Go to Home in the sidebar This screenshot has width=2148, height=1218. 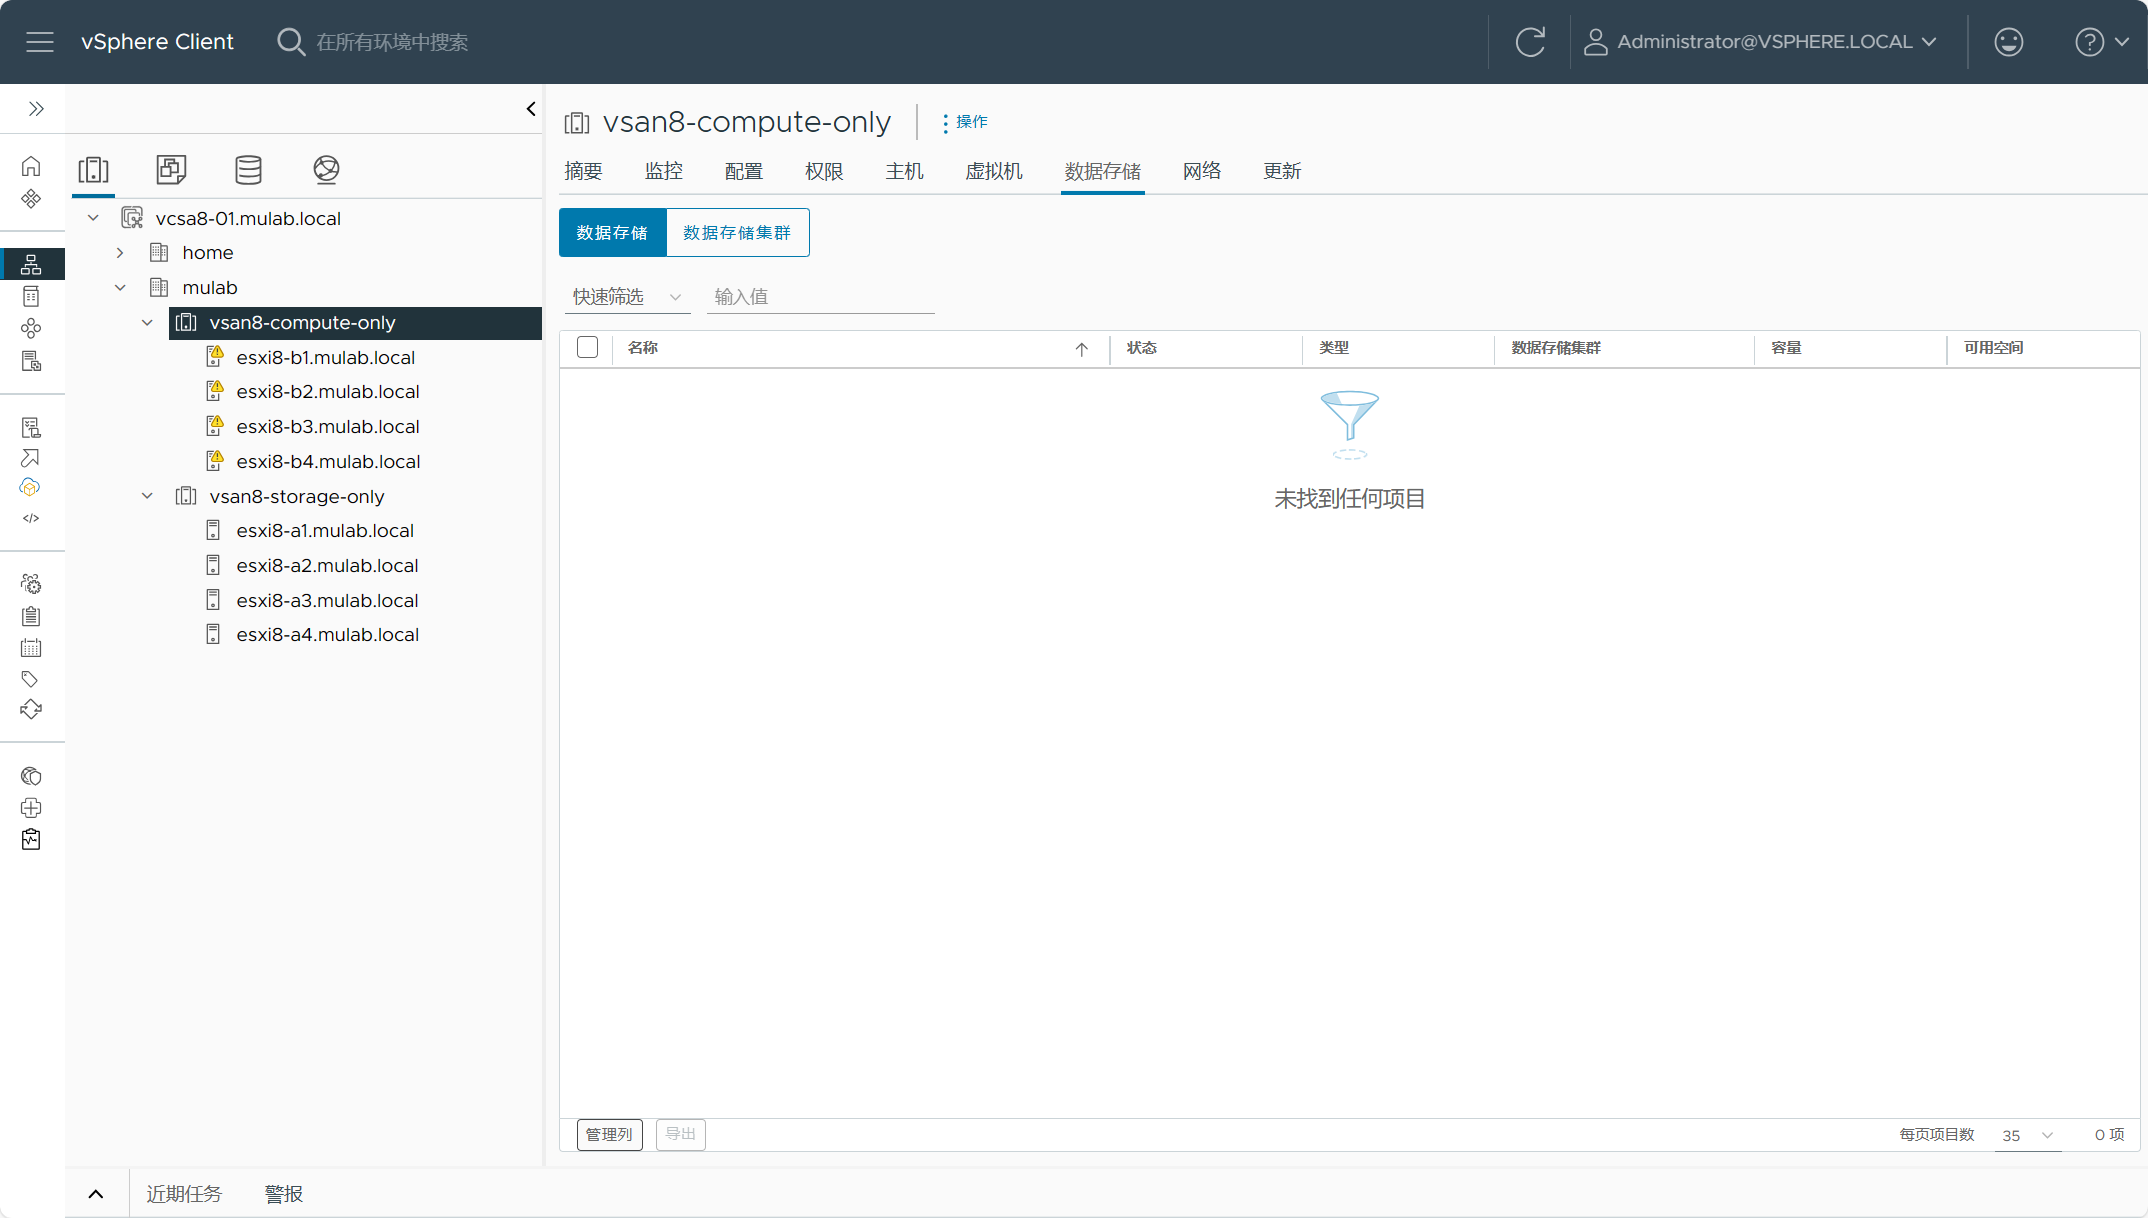click(x=31, y=166)
